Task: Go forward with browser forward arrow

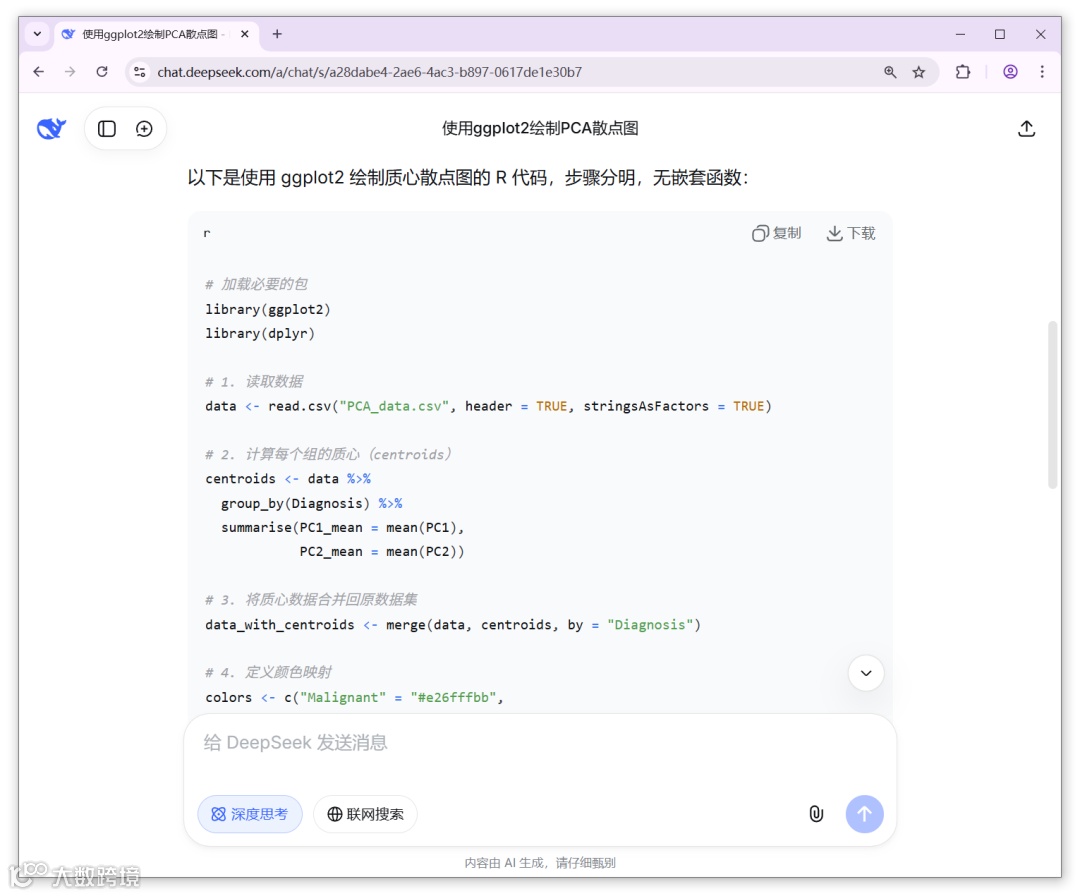Action: coord(70,72)
